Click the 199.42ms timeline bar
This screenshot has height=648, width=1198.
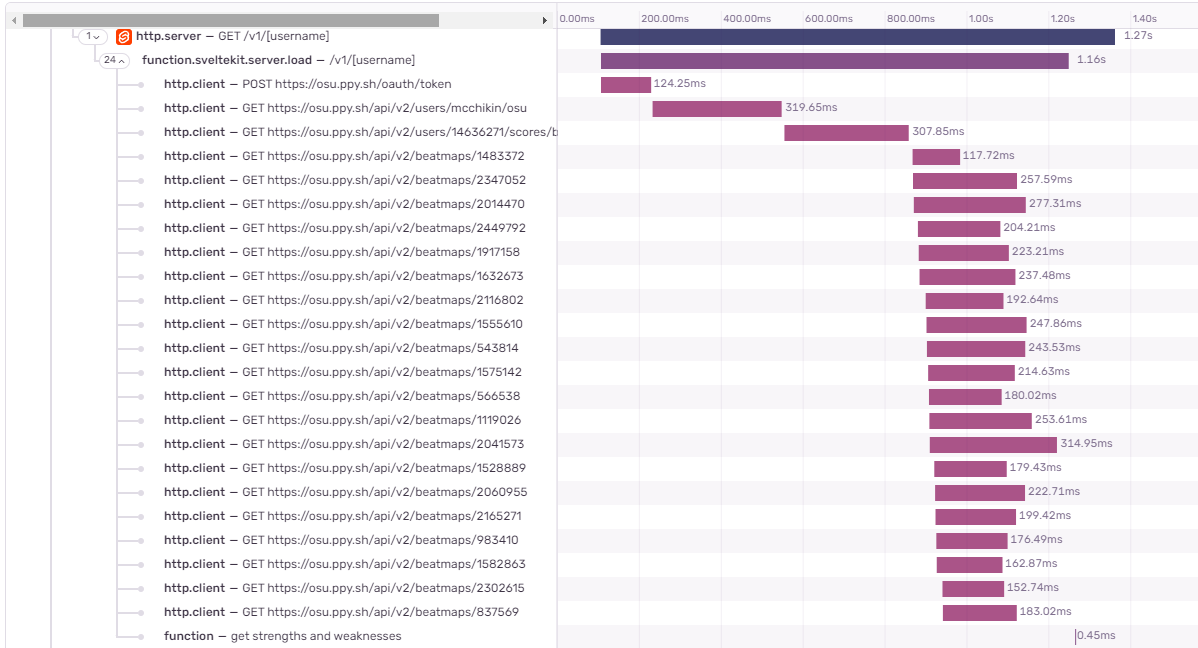[x=976, y=517]
